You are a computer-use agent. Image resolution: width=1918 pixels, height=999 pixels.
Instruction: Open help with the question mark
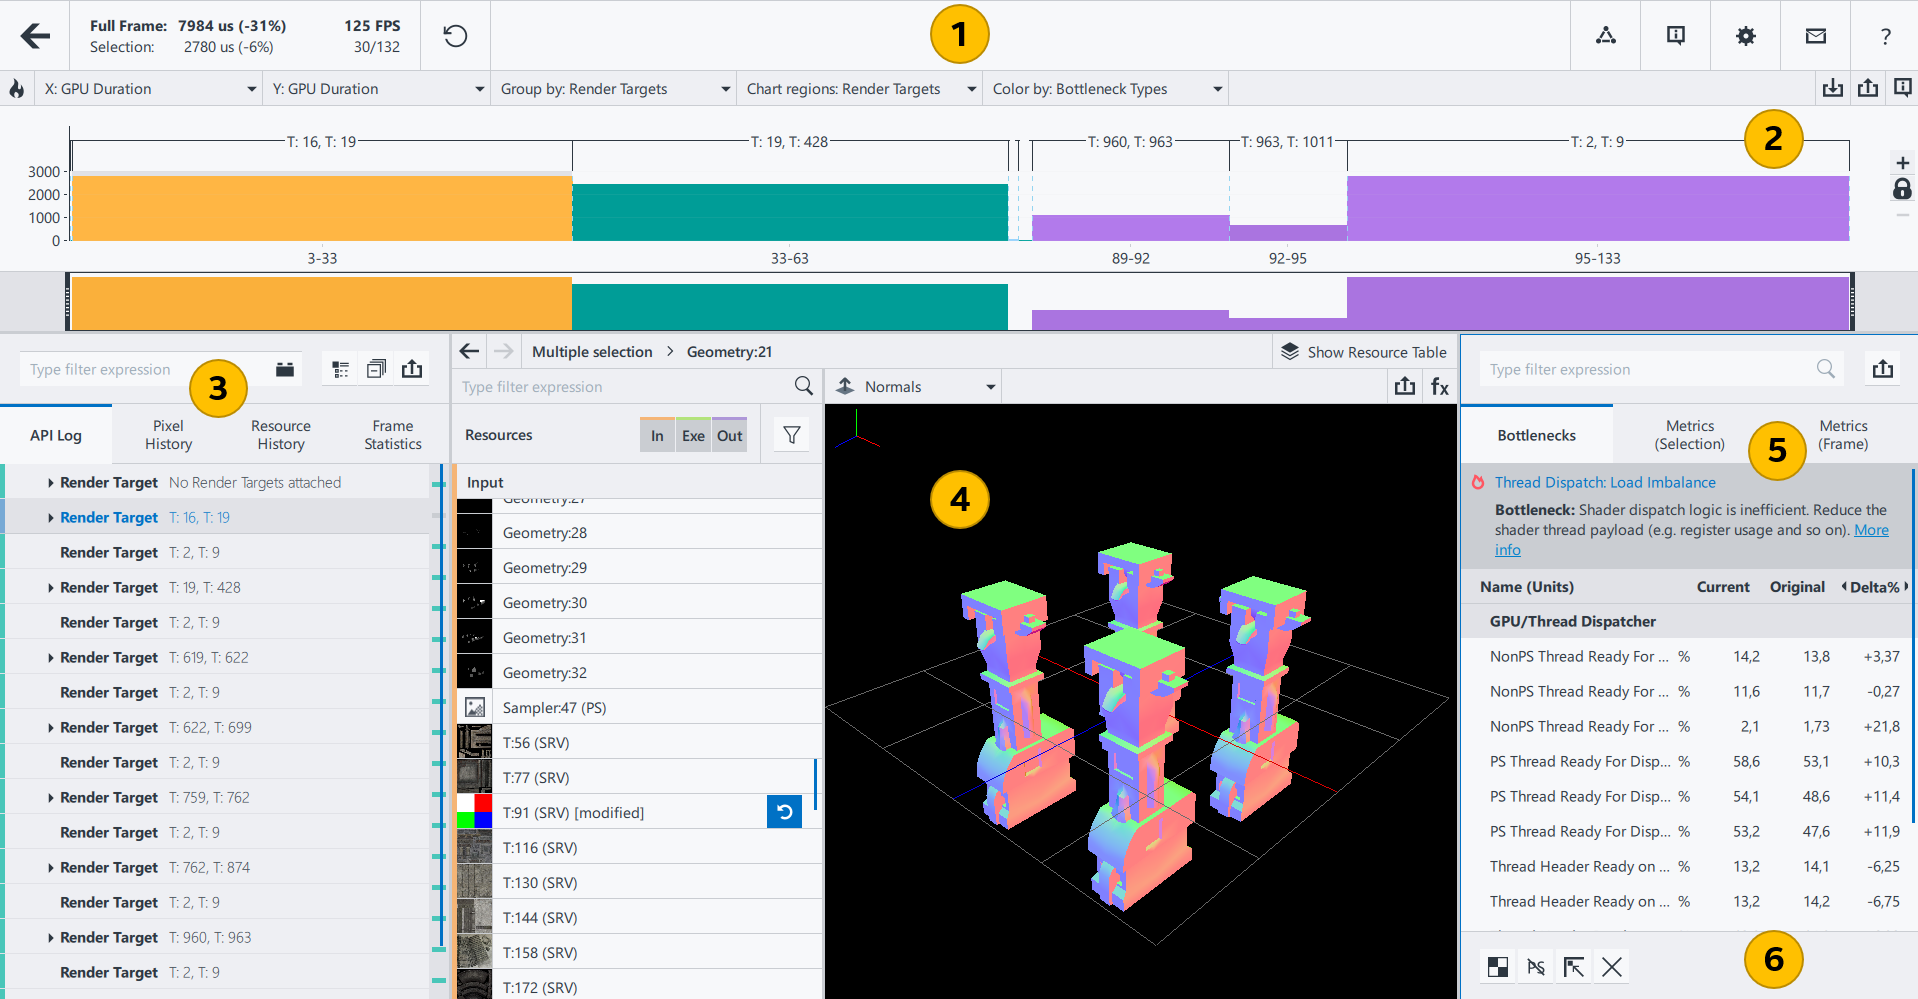1886,36
